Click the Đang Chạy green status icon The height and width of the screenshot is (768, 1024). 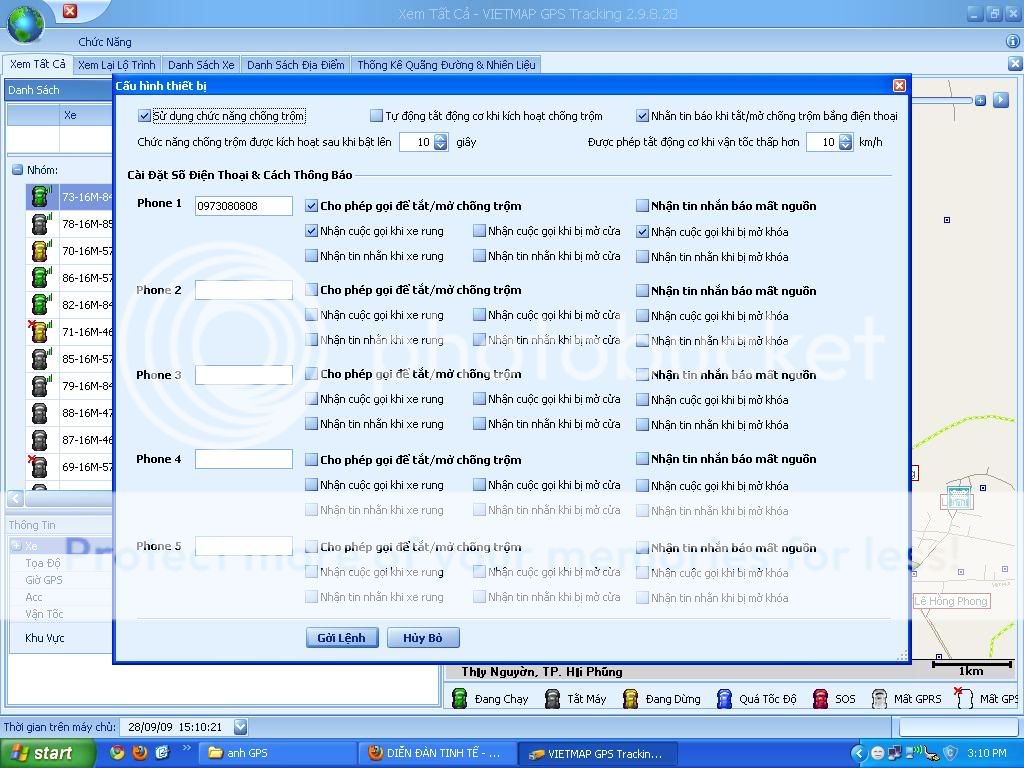[460, 699]
